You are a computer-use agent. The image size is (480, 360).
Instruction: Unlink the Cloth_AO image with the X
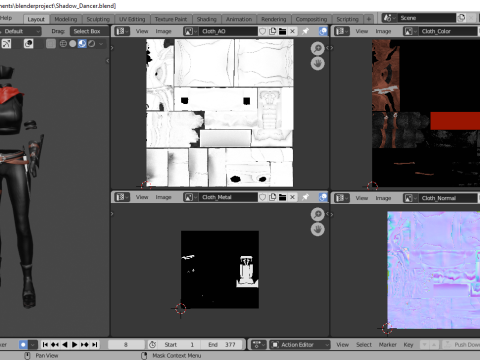click(292, 31)
